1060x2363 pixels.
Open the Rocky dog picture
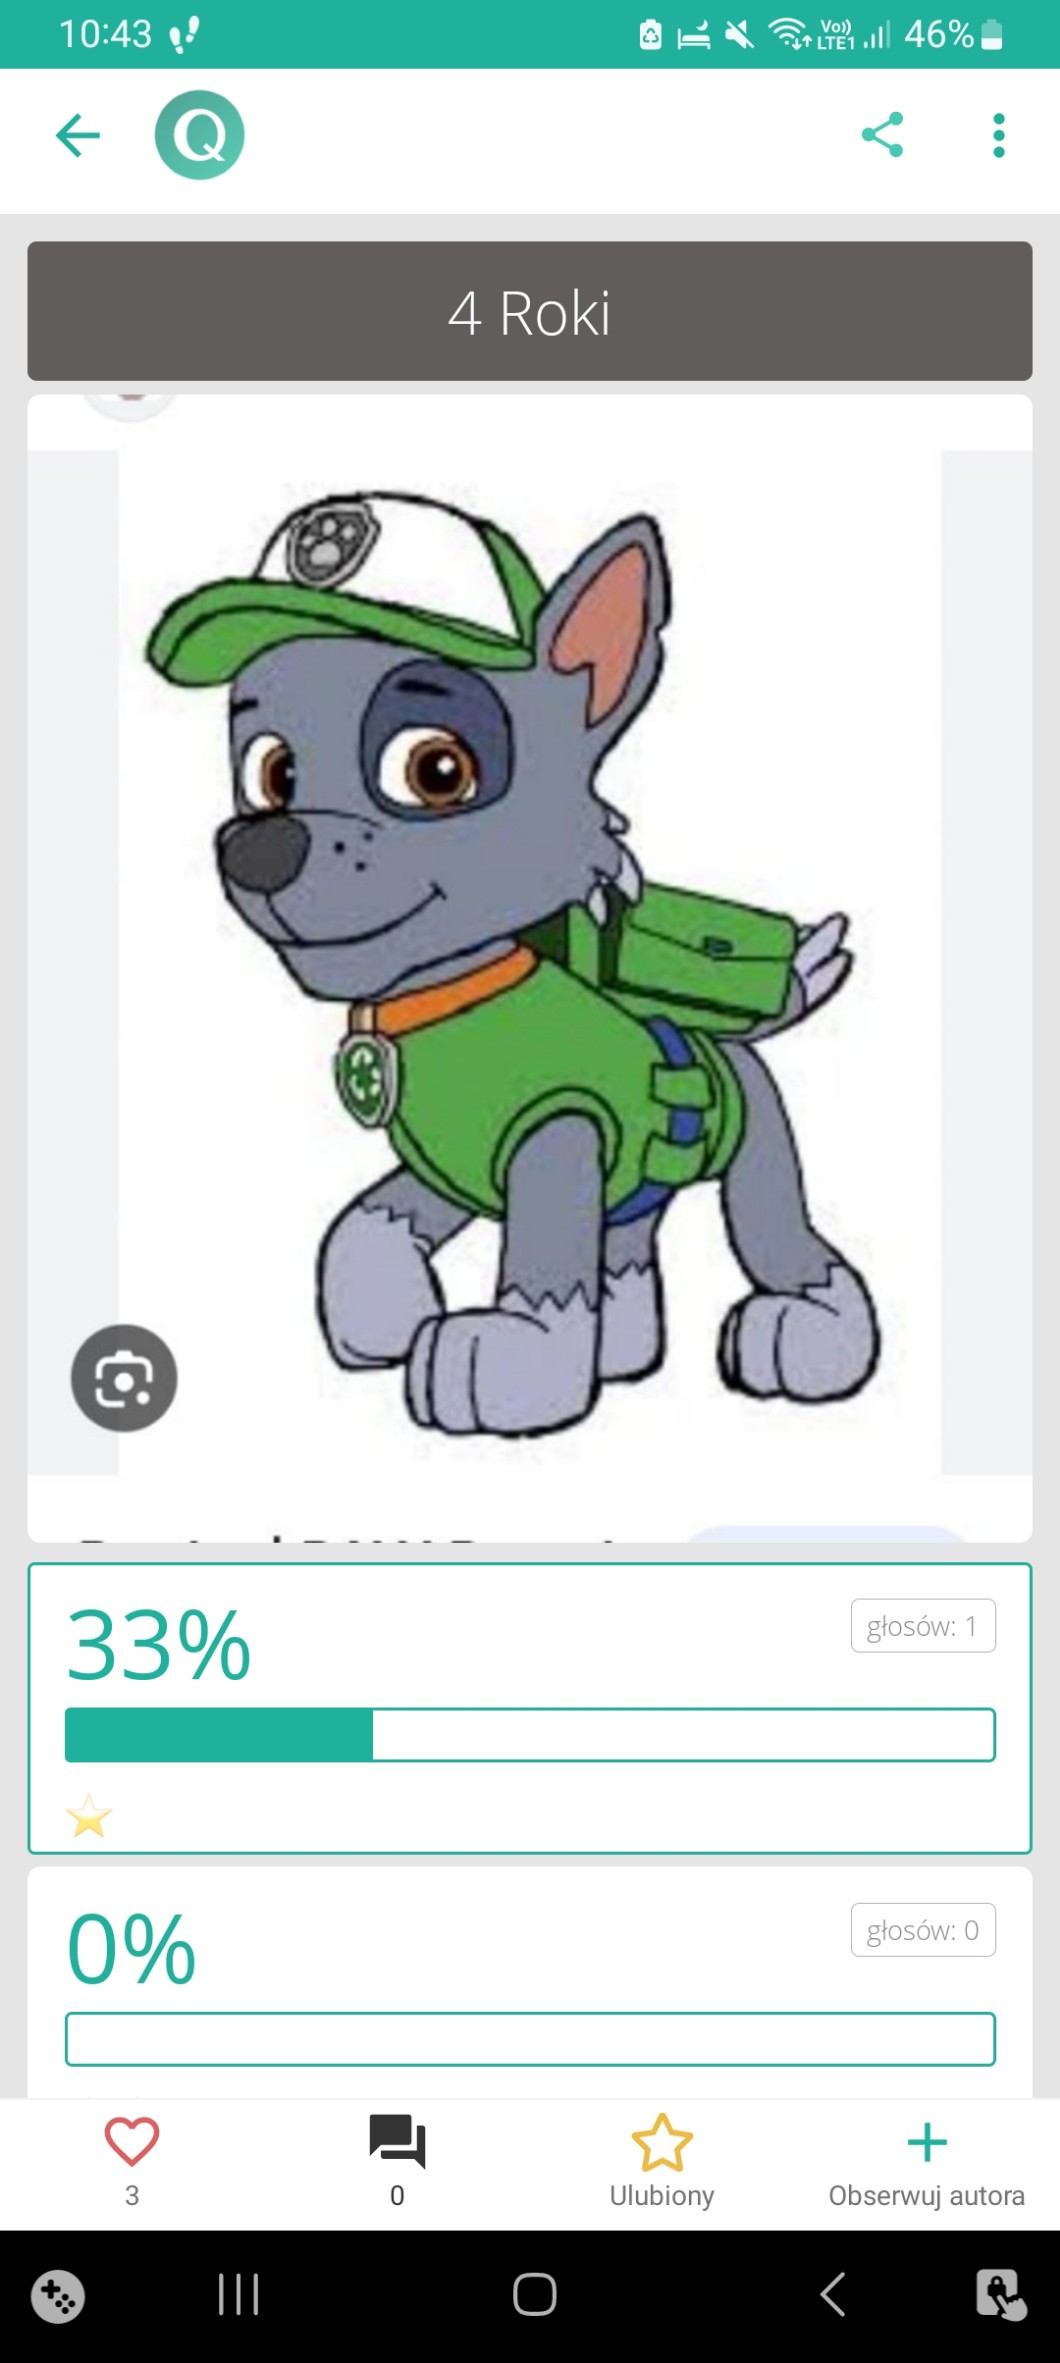(x=530, y=962)
